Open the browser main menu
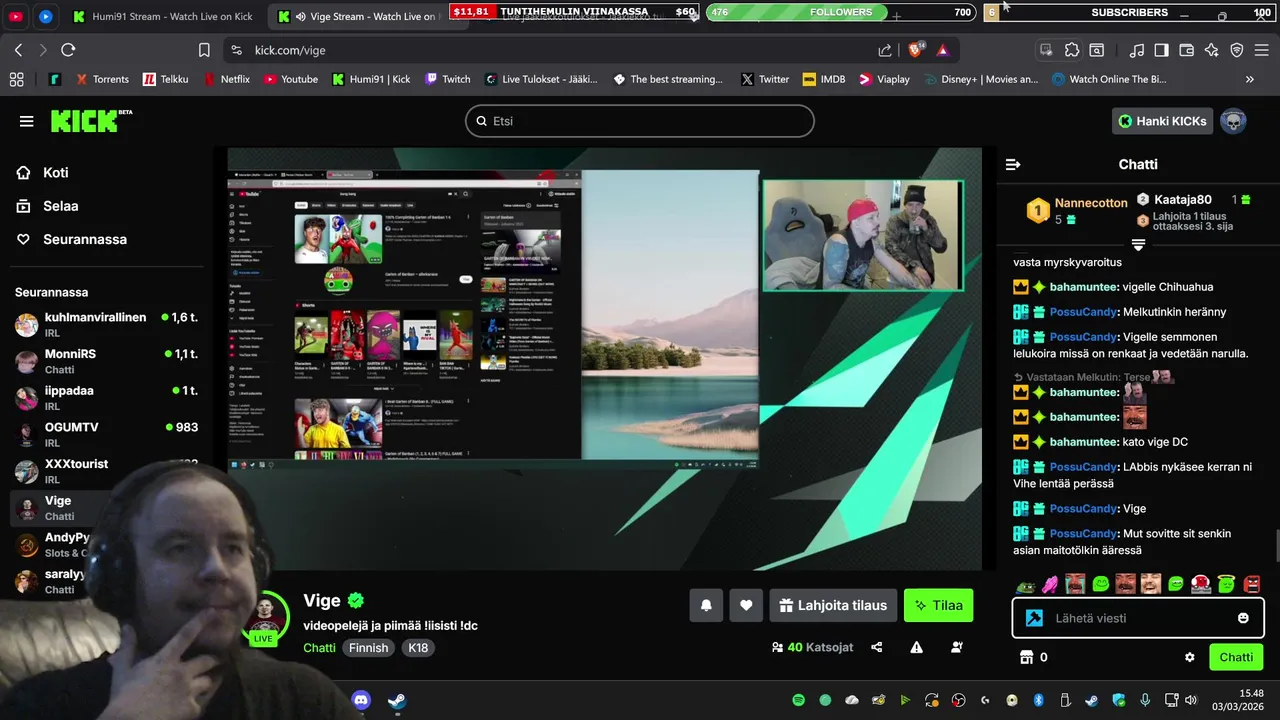Viewport: 1280px width, 720px height. tap(1262, 50)
